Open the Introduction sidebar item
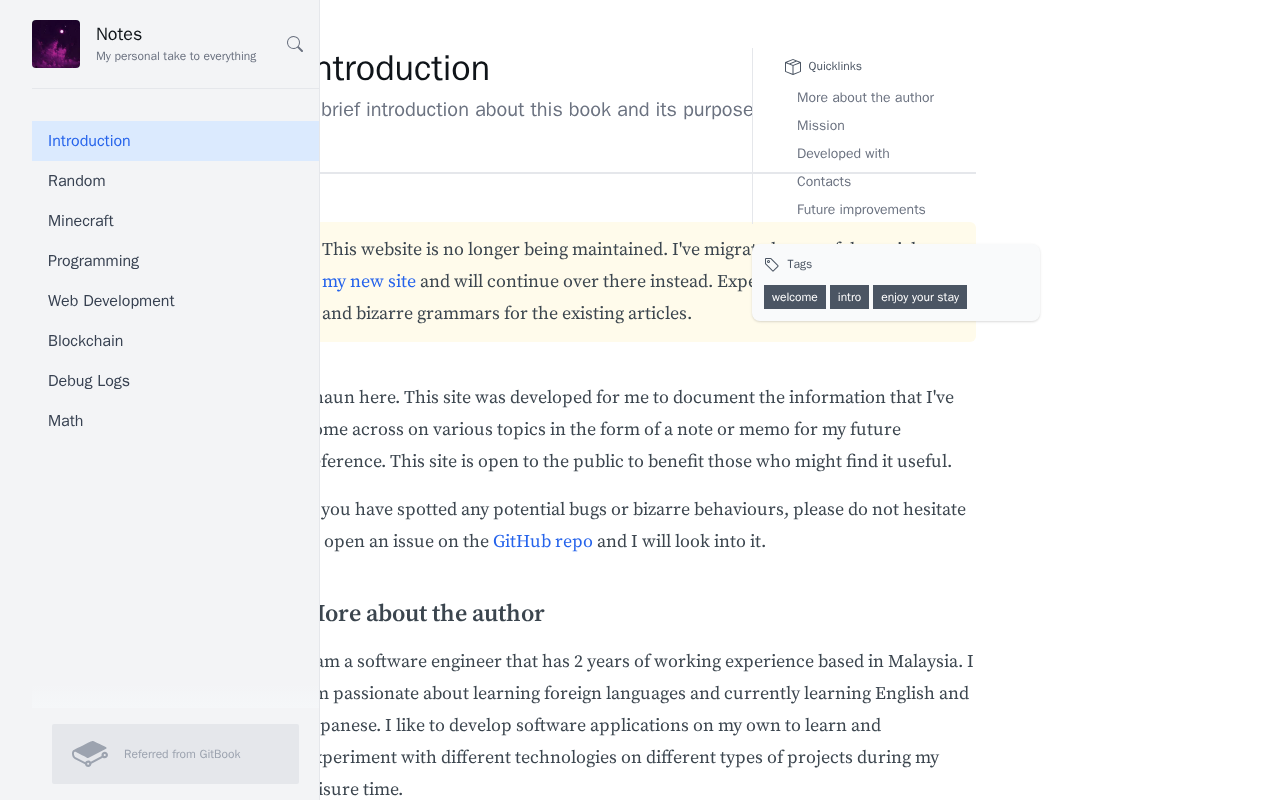1280x800 pixels. [89, 141]
